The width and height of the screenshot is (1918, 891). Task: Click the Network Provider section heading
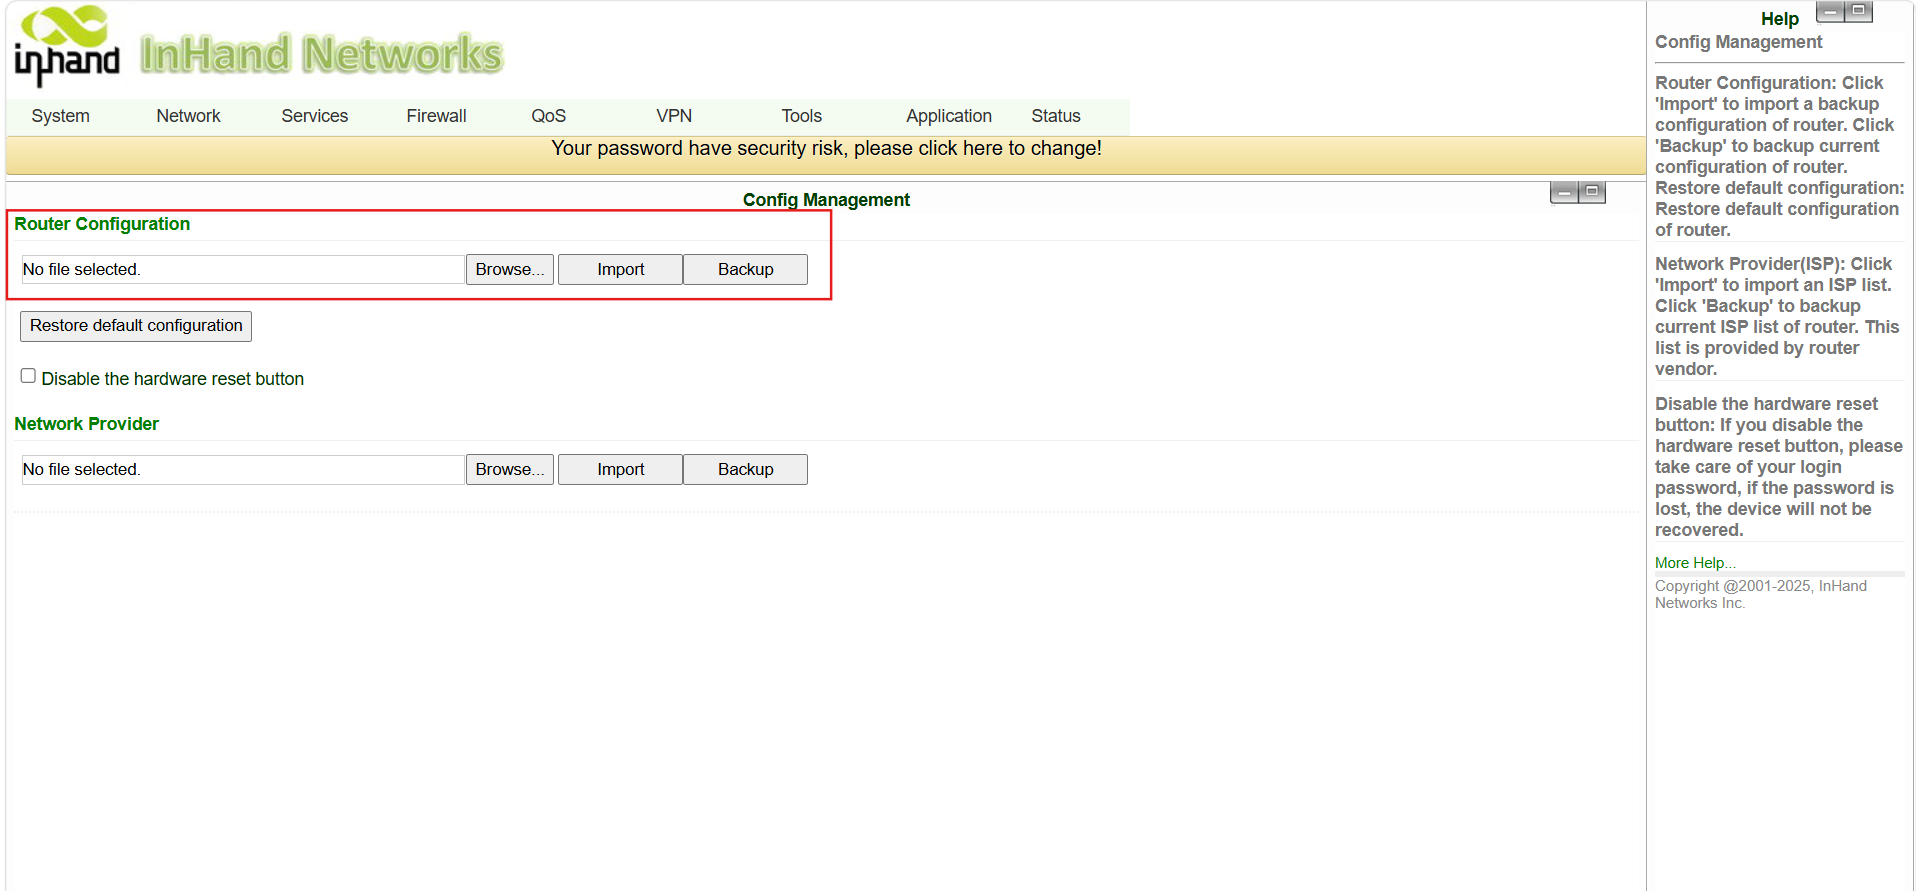pos(86,424)
